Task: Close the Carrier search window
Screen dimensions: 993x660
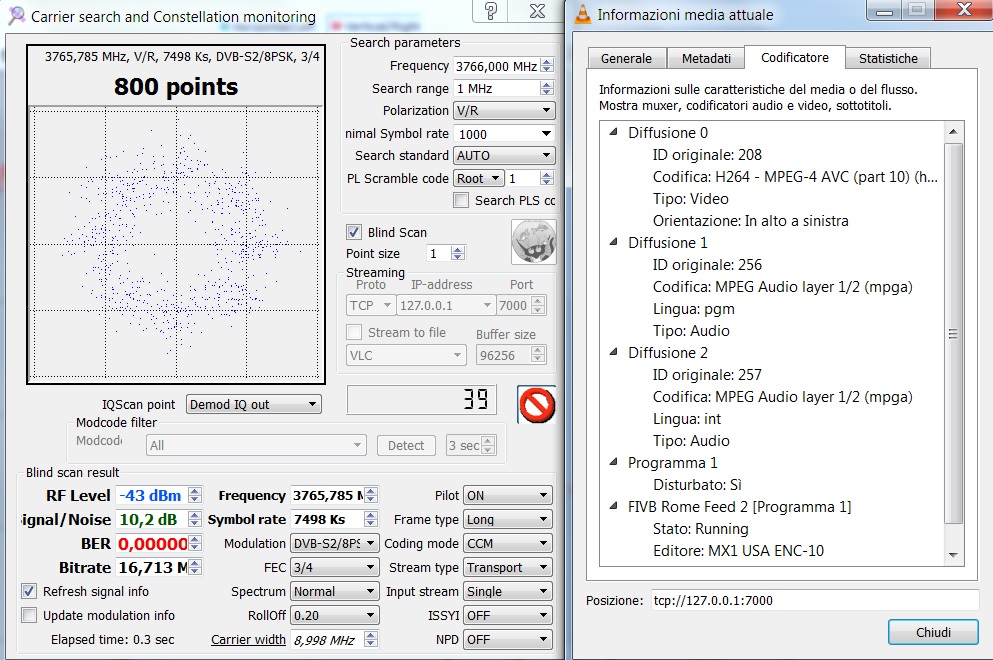Action: [x=537, y=11]
